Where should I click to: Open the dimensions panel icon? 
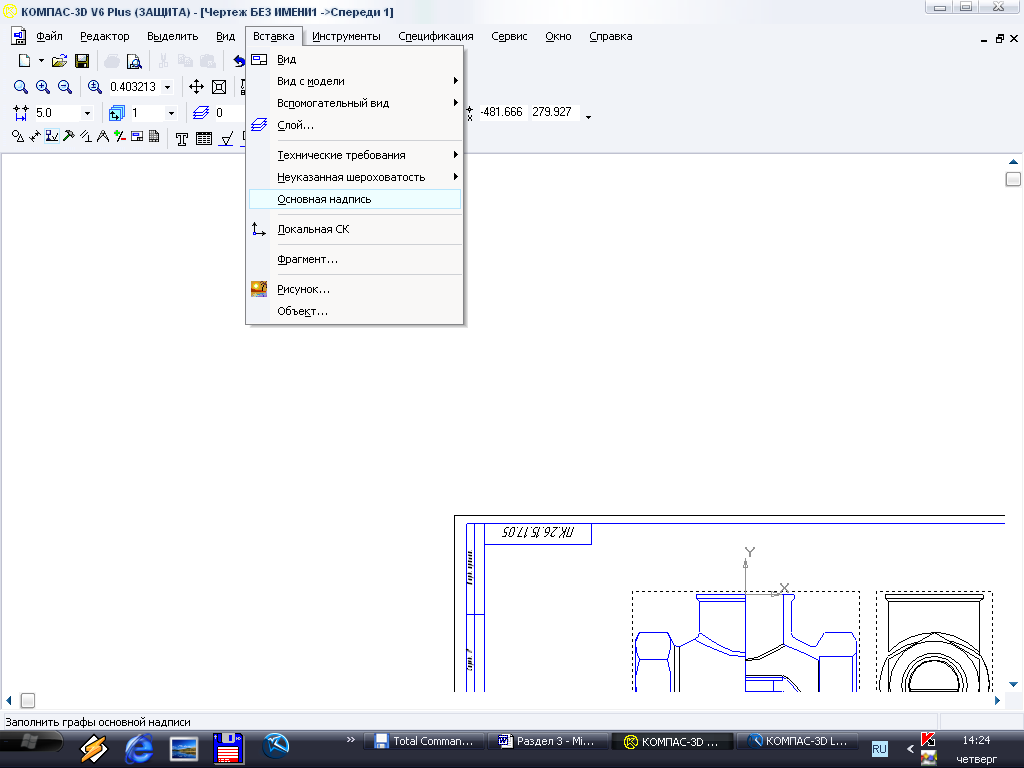(35, 136)
